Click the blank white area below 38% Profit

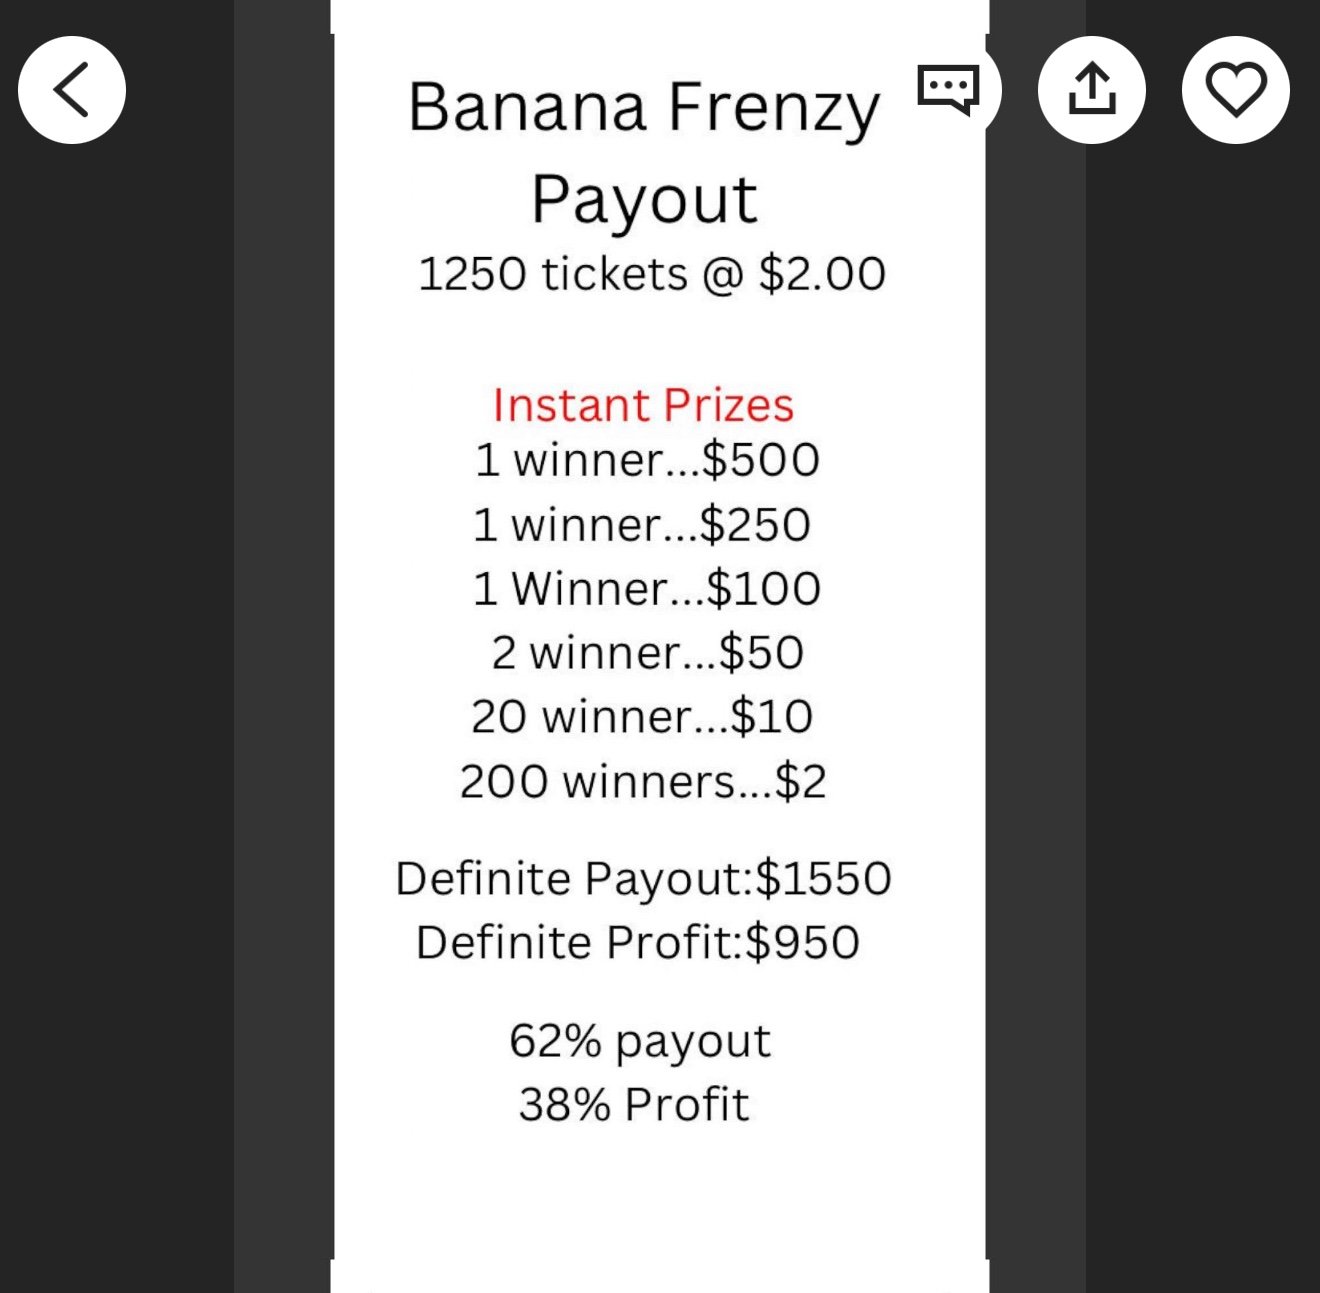(658, 1200)
